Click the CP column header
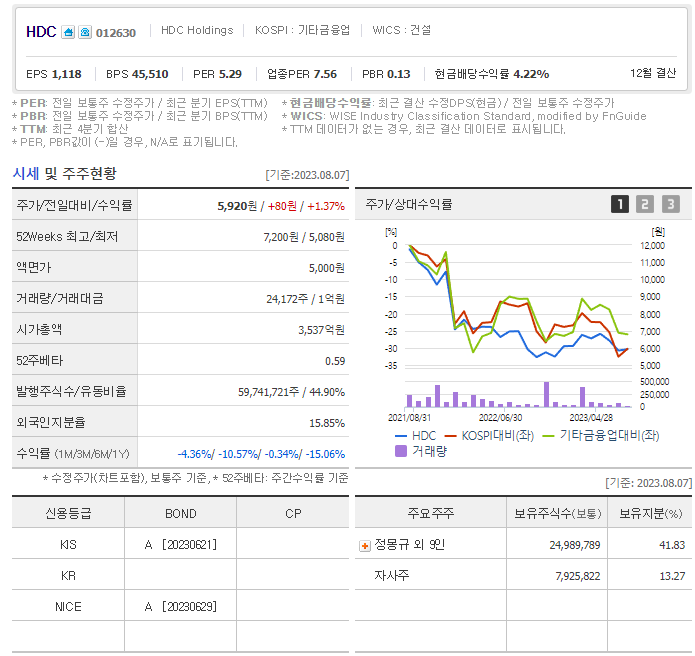The height and width of the screenshot is (656, 695). [293, 513]
